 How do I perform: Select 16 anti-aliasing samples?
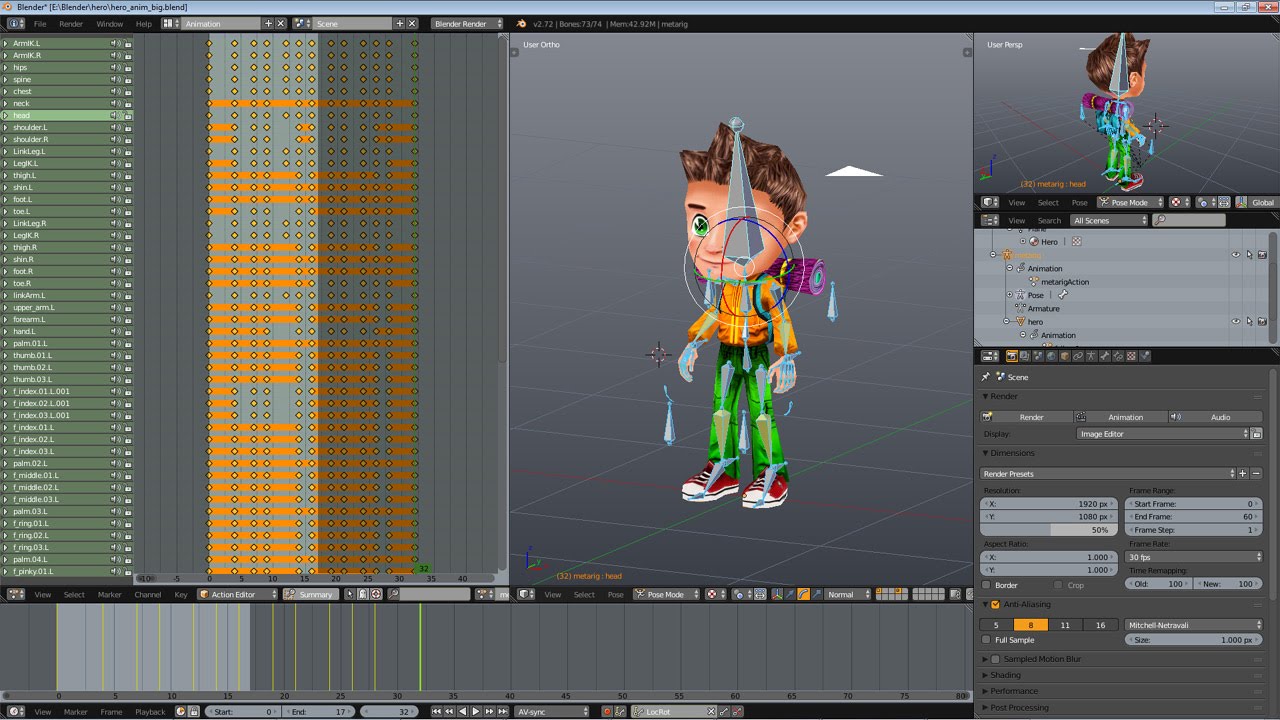click(1100, 625)
